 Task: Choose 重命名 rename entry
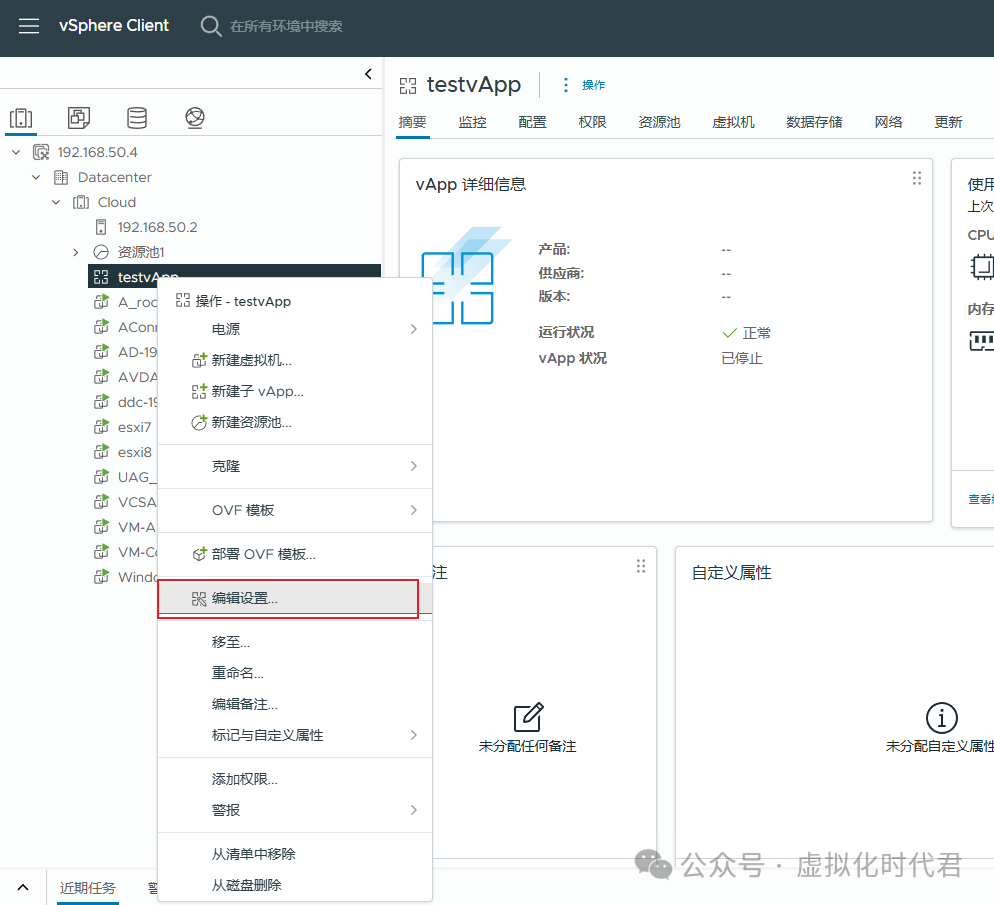pos(295,673)
